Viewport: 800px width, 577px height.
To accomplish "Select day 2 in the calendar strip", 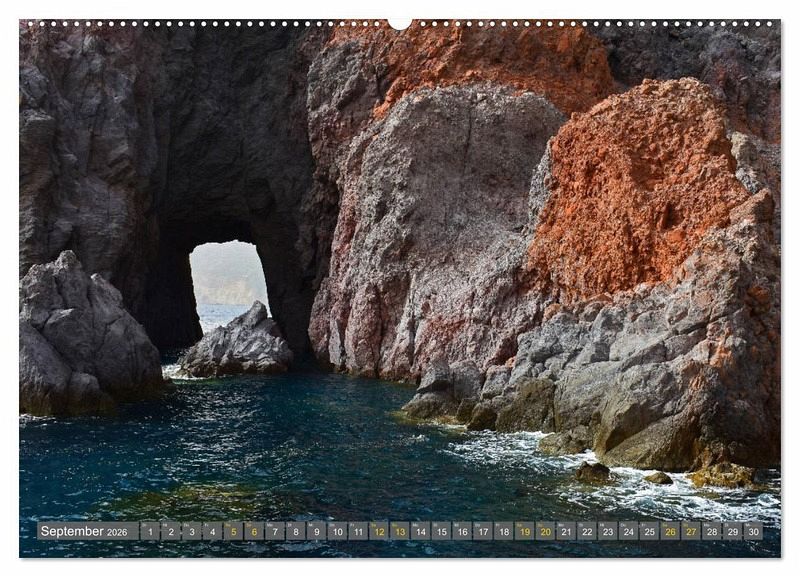I will [x=171, y=531].
